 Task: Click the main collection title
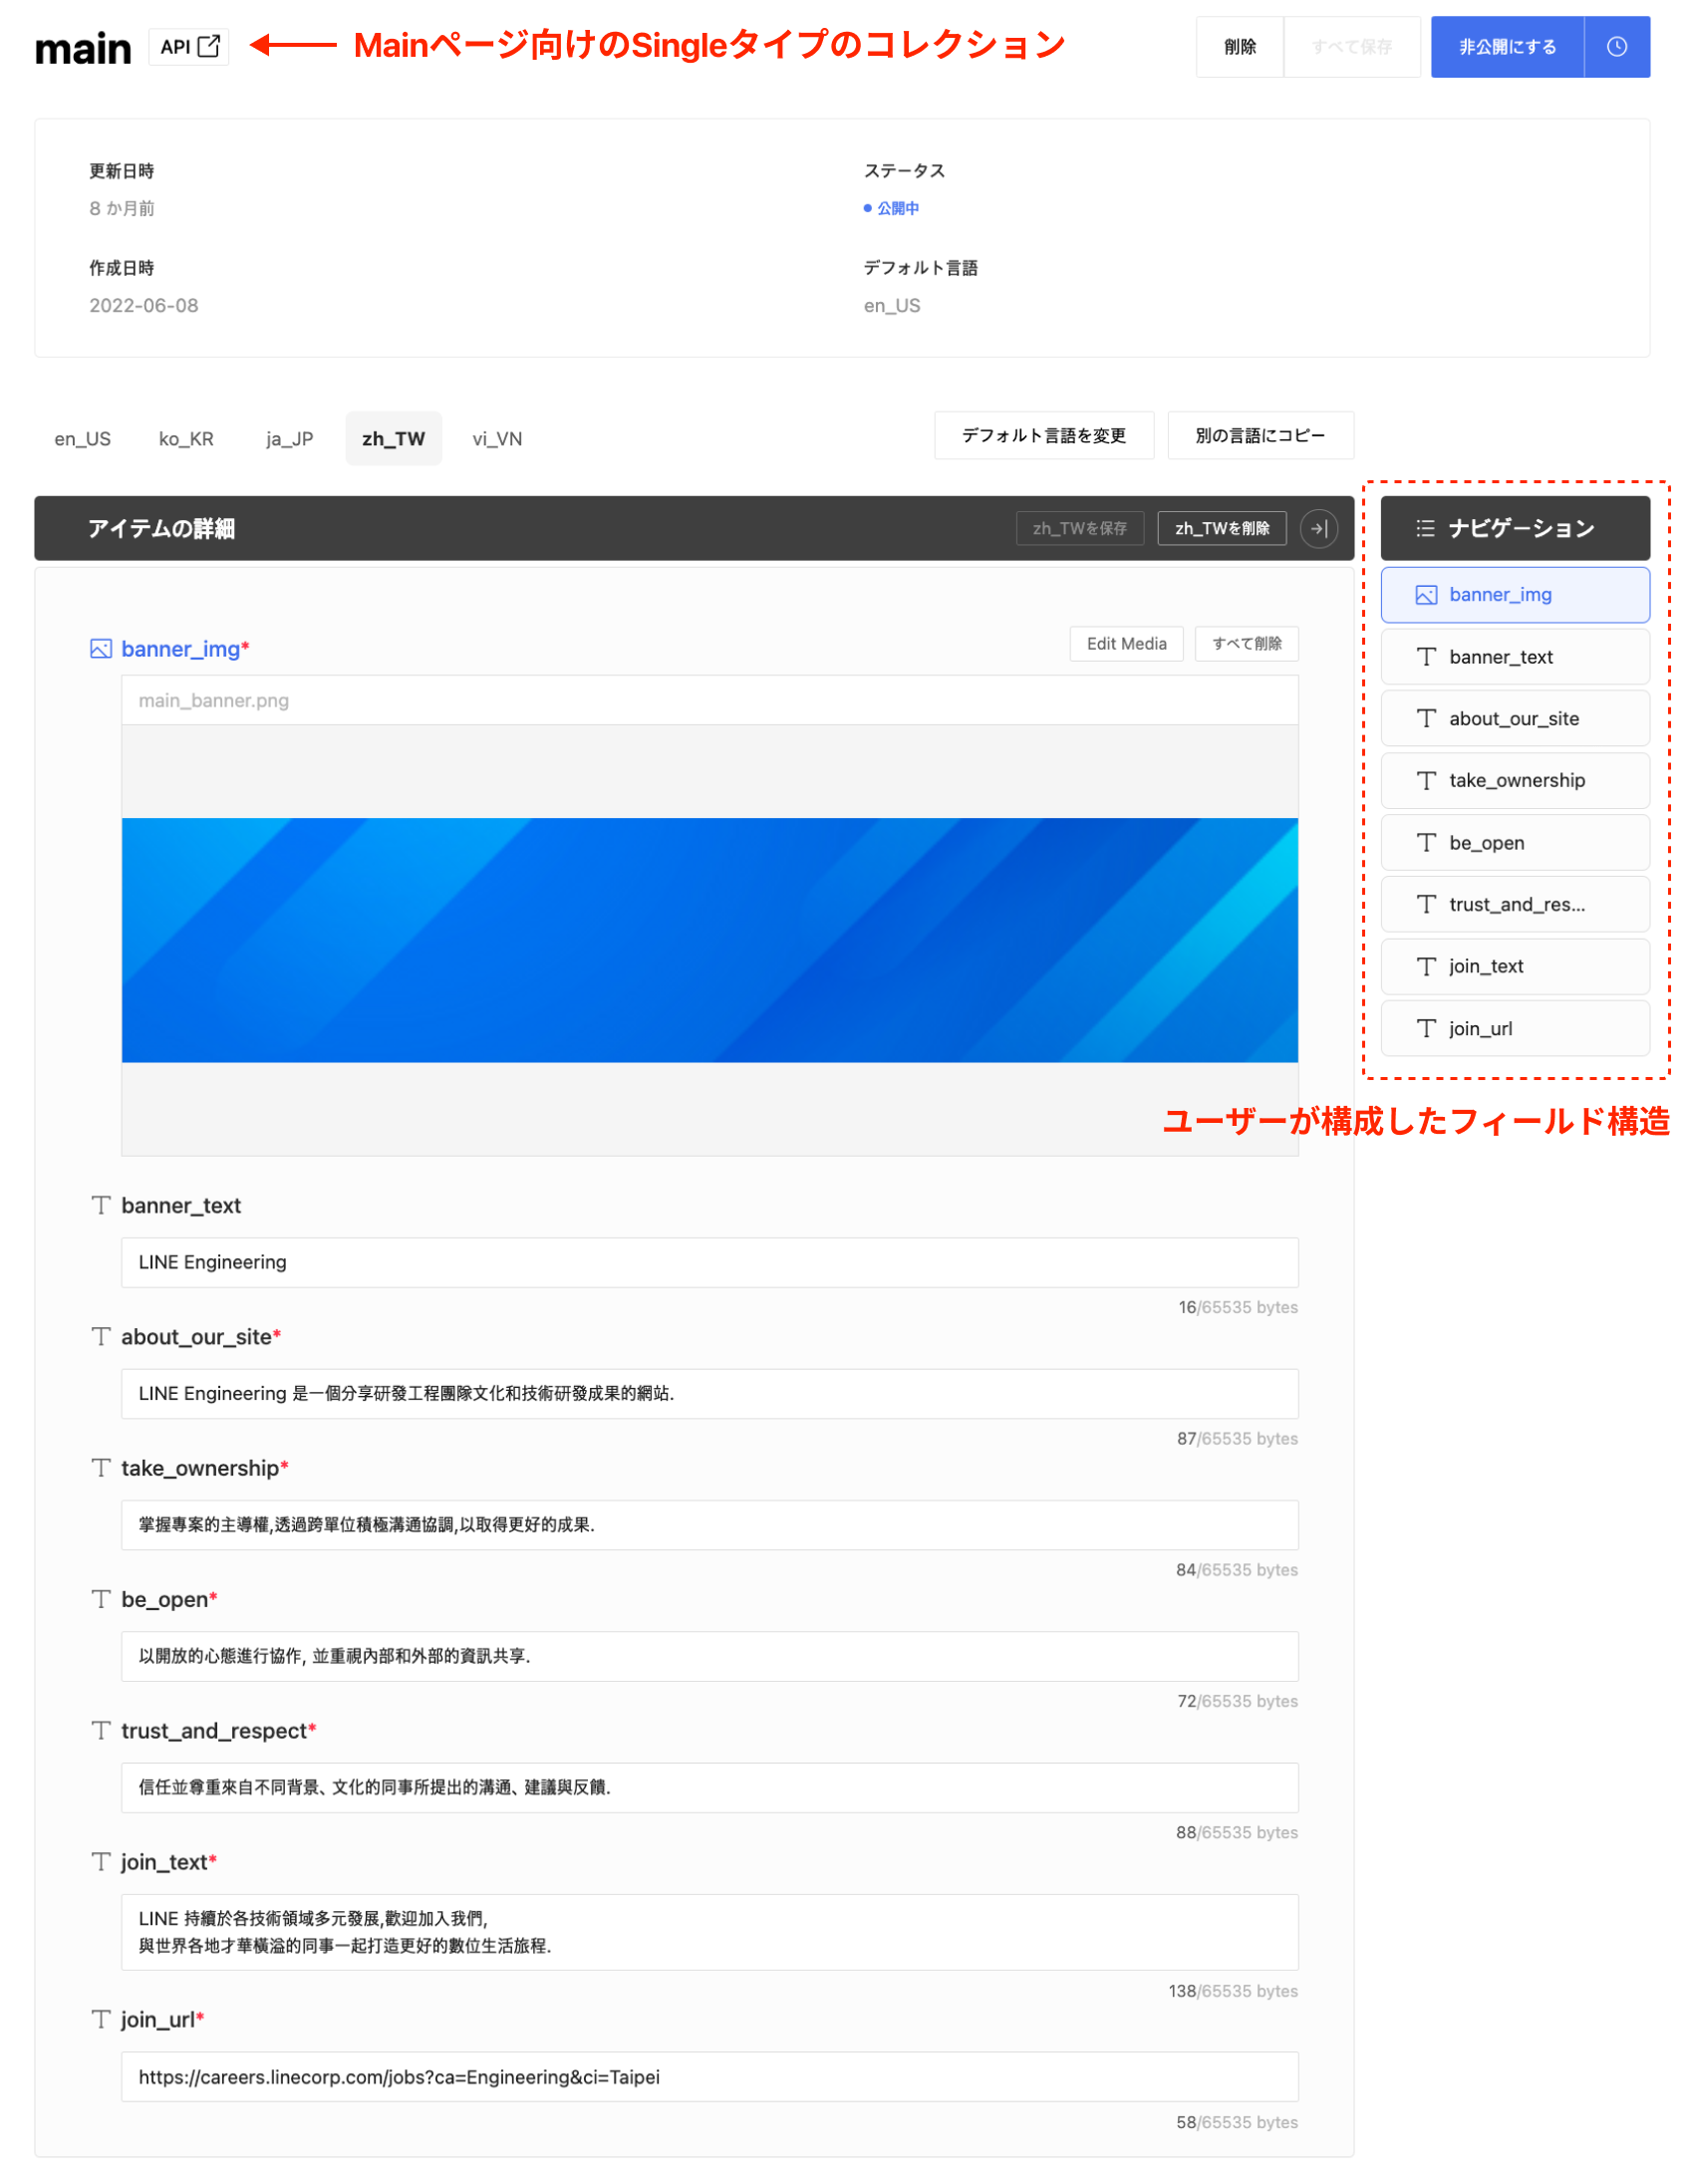pos(83,48)
